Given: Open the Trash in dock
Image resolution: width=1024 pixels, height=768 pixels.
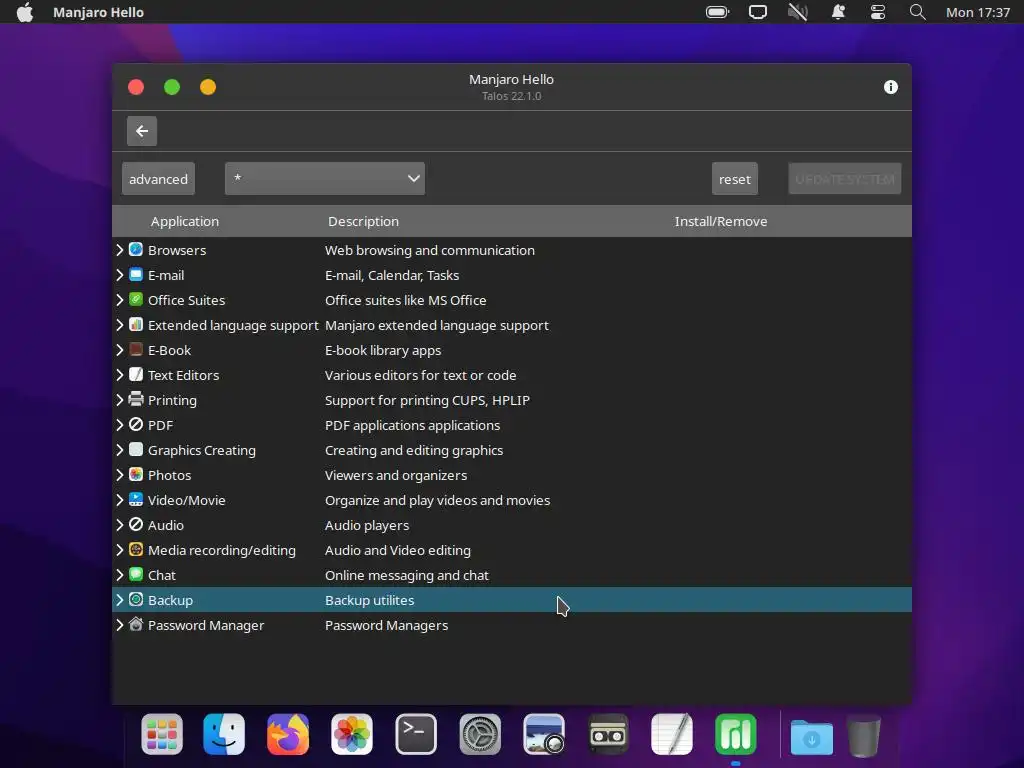Looking at the screenshot, I should coord(864,735).
